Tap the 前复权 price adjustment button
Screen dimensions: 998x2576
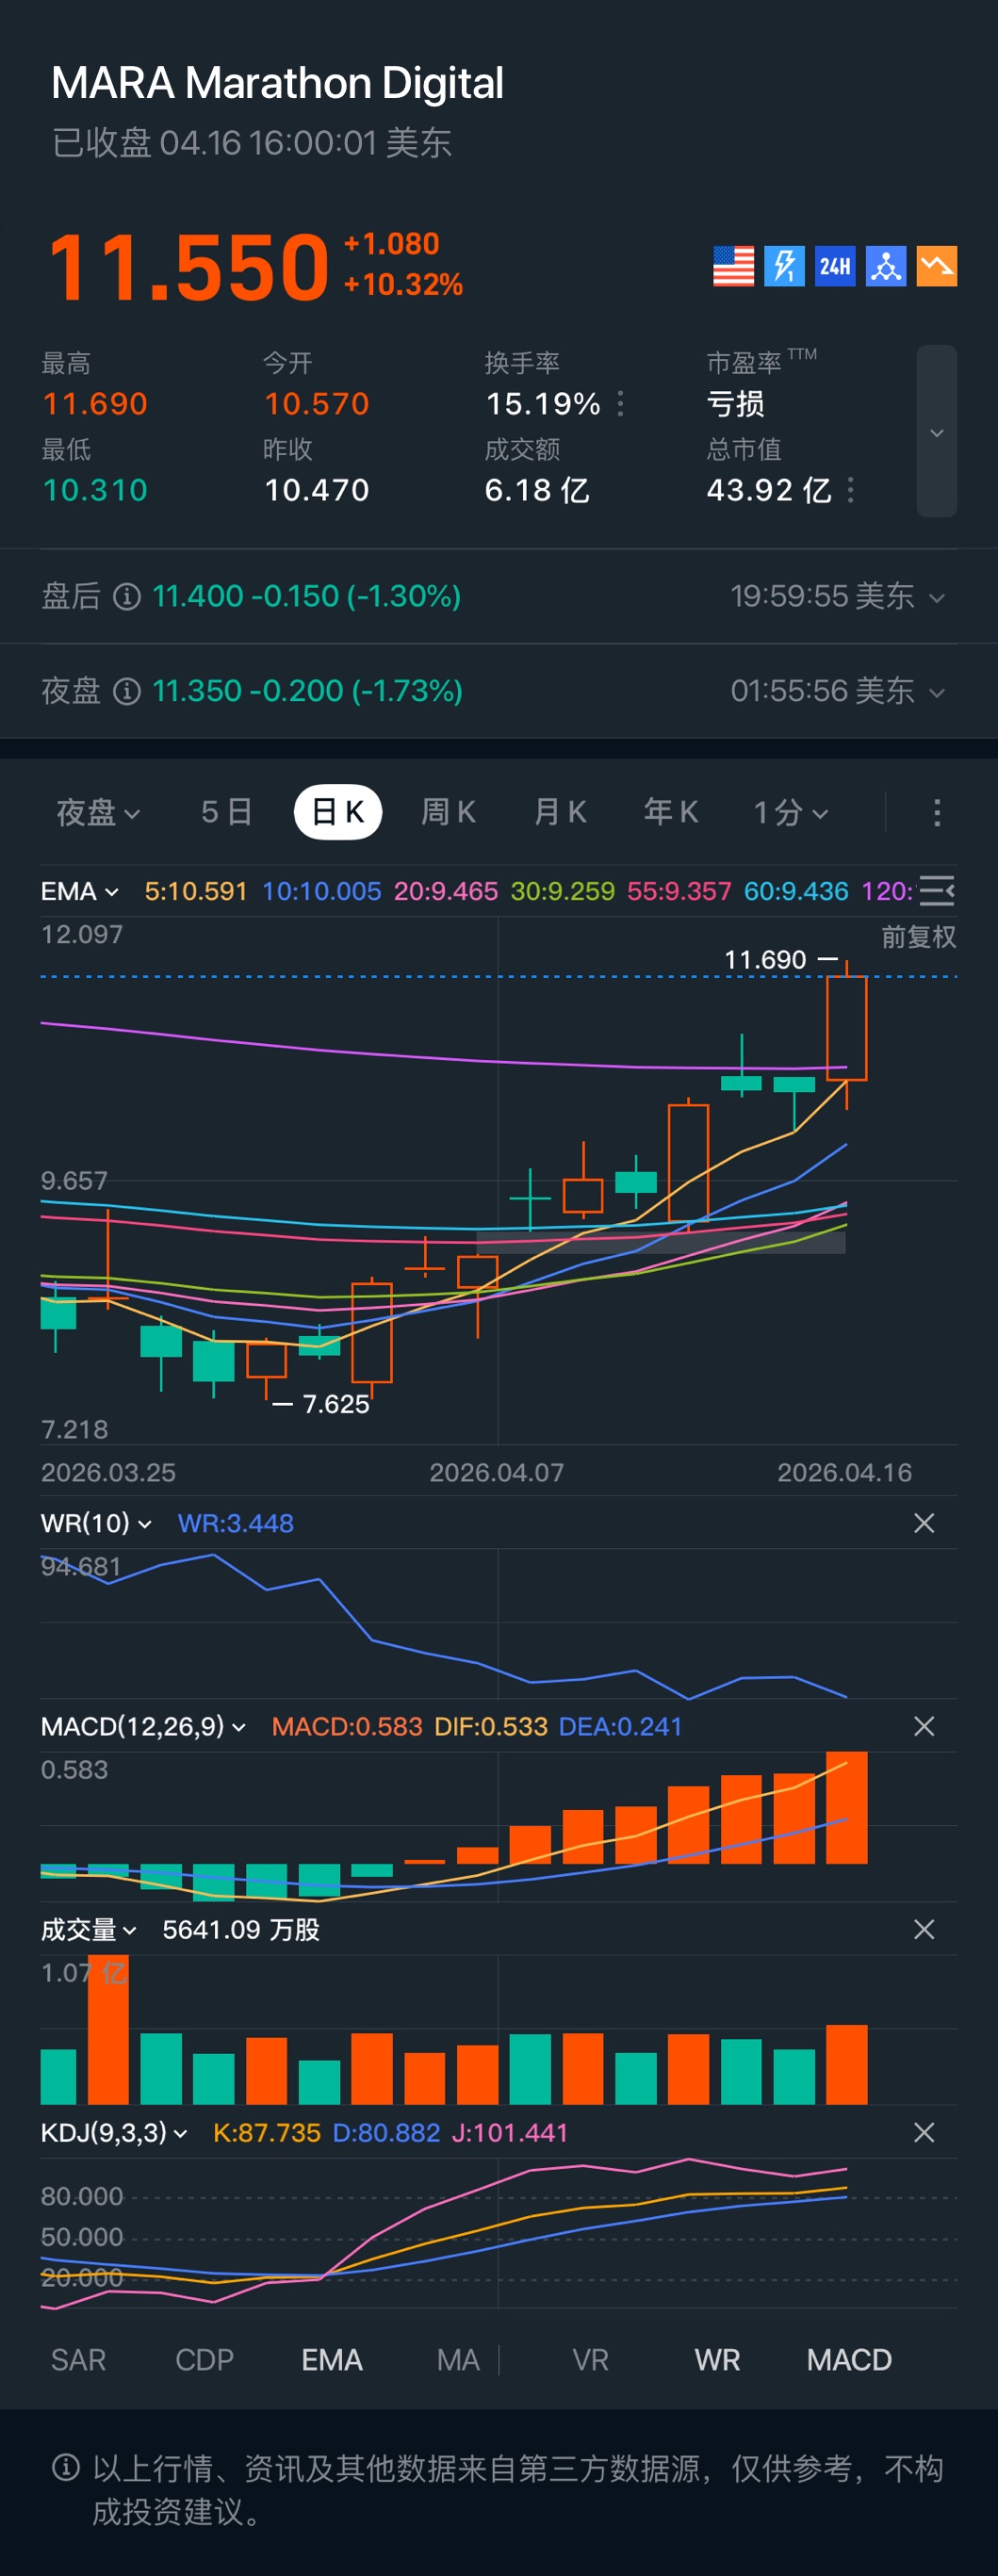(x=918, y=937)
